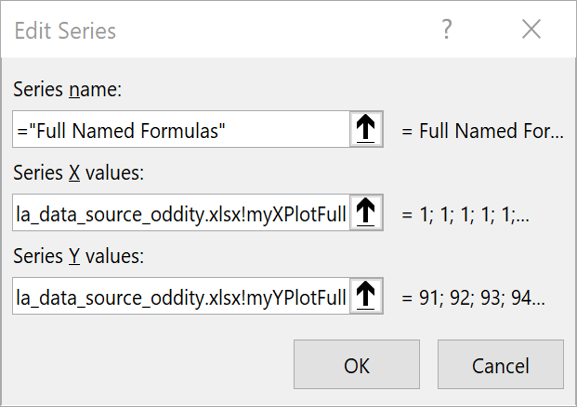Click the Series X values range selector arrow
This screenshot has width=577, height=407.
coord(366,213)
